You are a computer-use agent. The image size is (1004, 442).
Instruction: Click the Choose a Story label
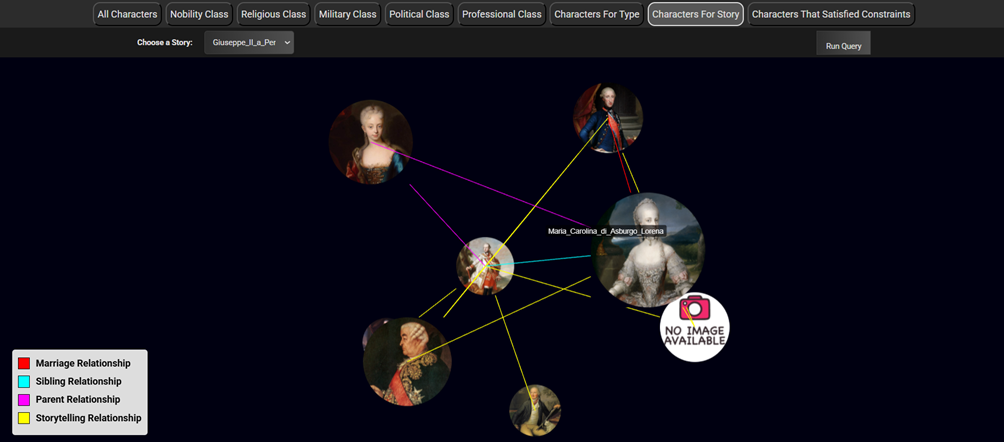point(165,43)
